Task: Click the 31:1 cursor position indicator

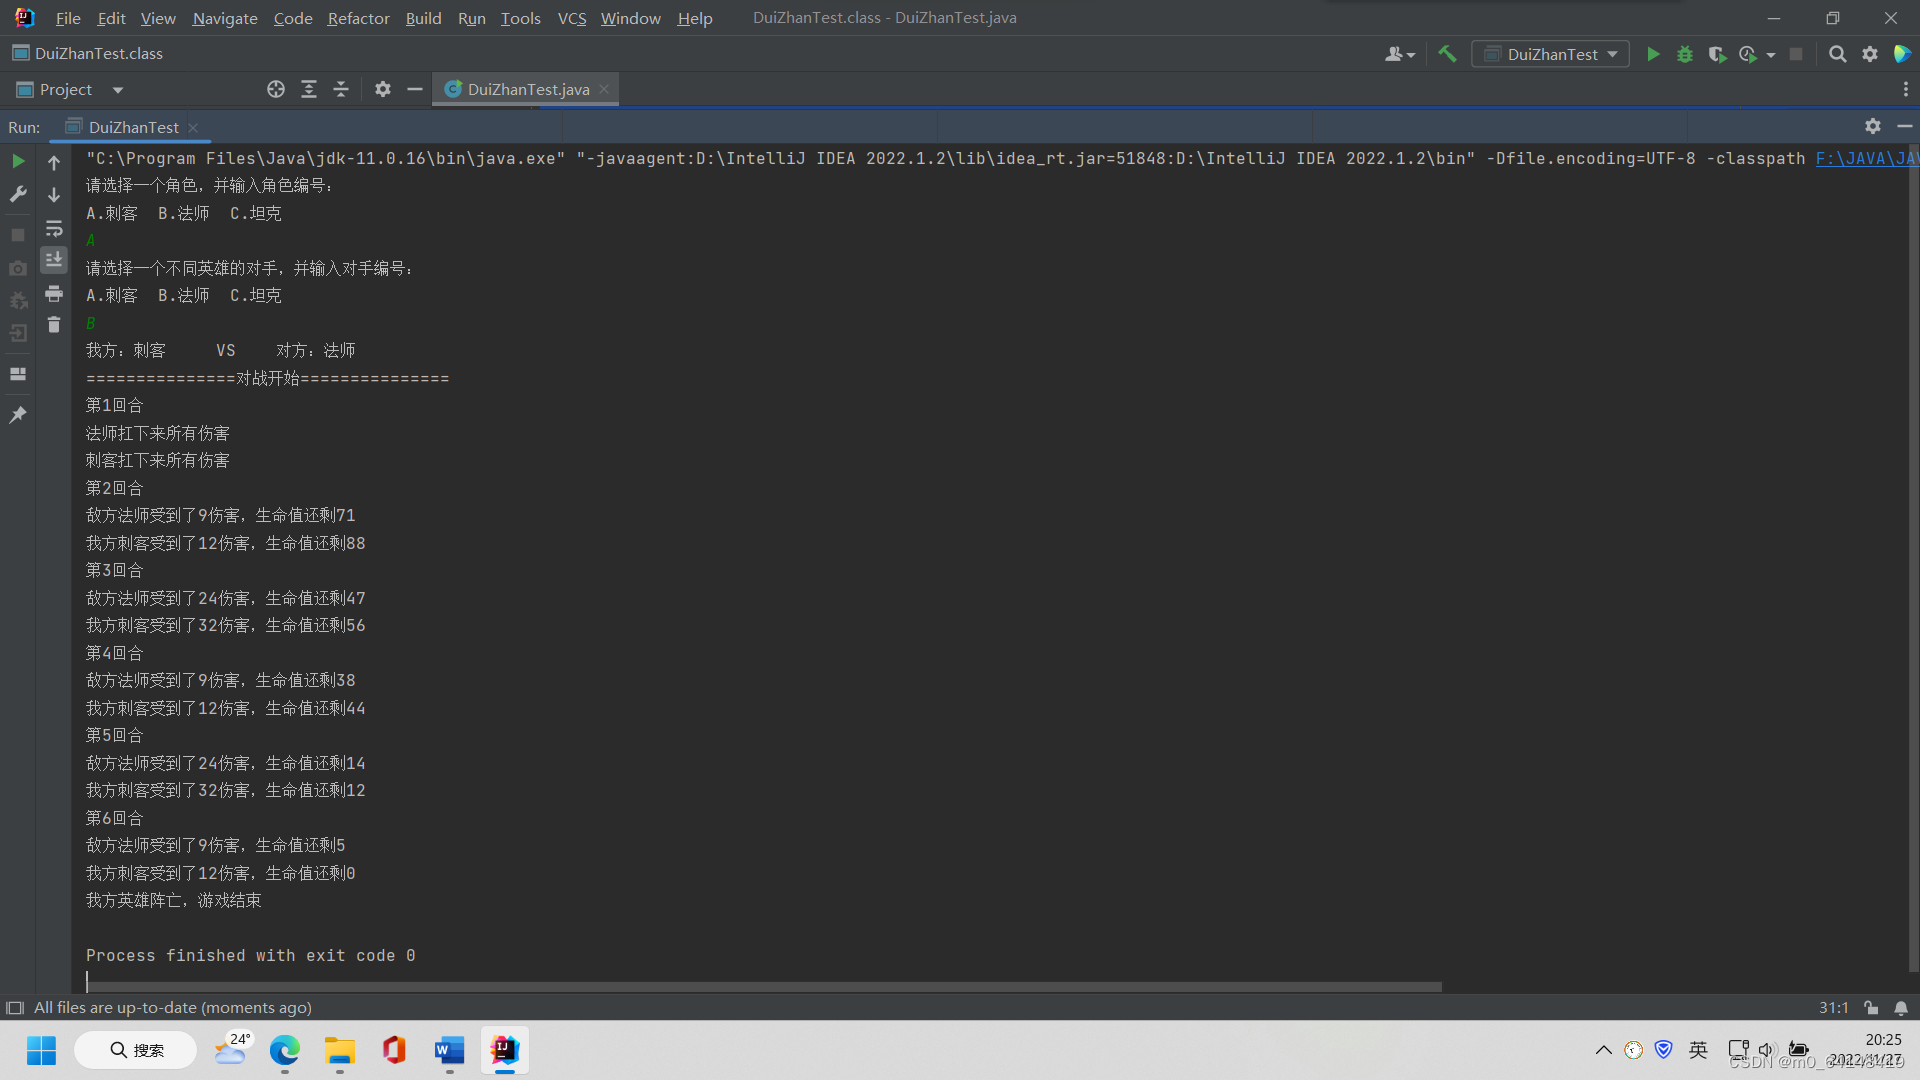Action: point(1833,1008)
